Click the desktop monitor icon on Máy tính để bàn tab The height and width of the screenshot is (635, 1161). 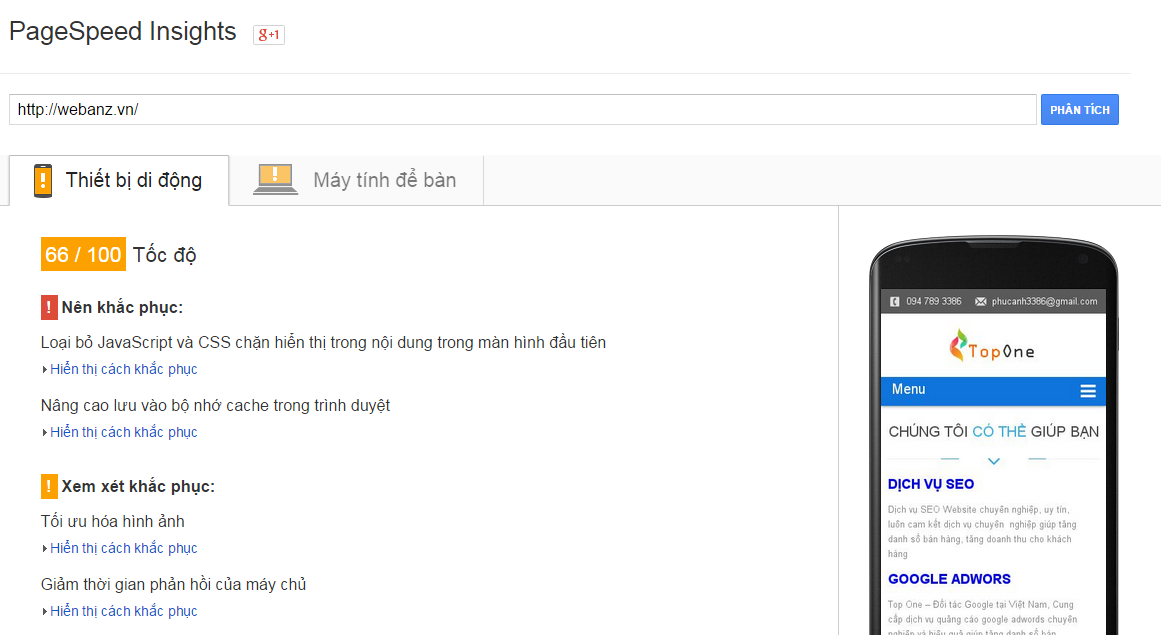click(x=273, y=178)
